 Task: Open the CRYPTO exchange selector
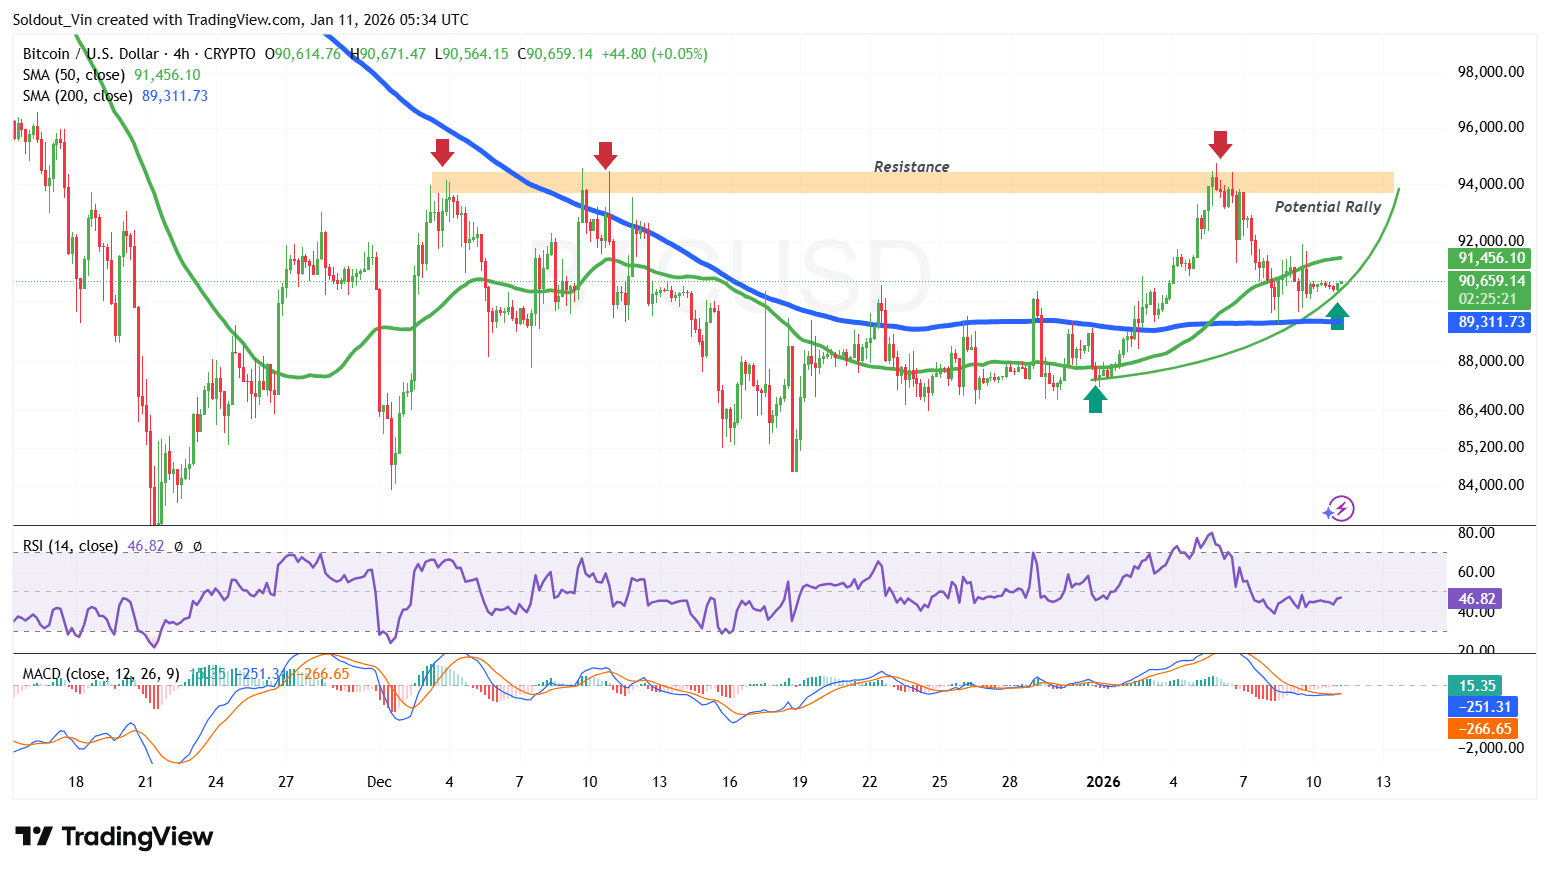[x=230, y=54]
